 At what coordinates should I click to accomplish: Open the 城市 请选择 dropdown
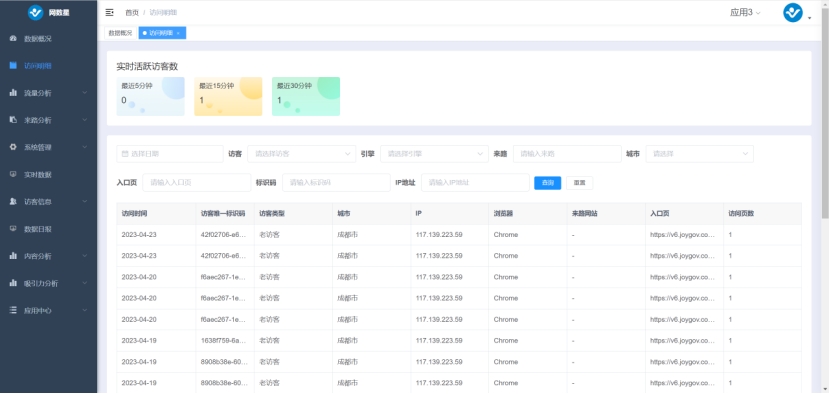699,154
